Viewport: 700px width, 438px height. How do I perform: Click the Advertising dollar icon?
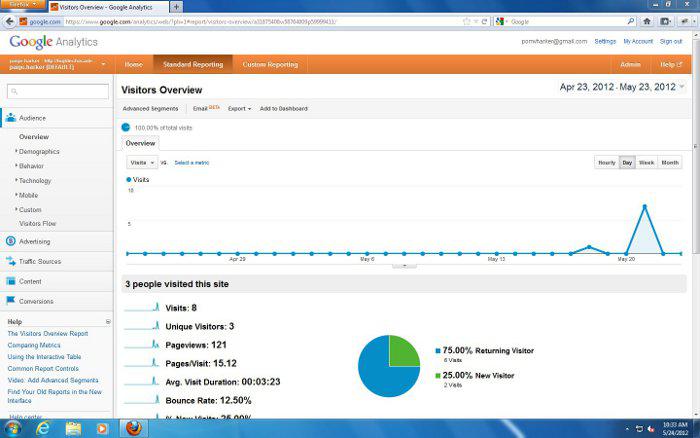click(x=10, y=241)
